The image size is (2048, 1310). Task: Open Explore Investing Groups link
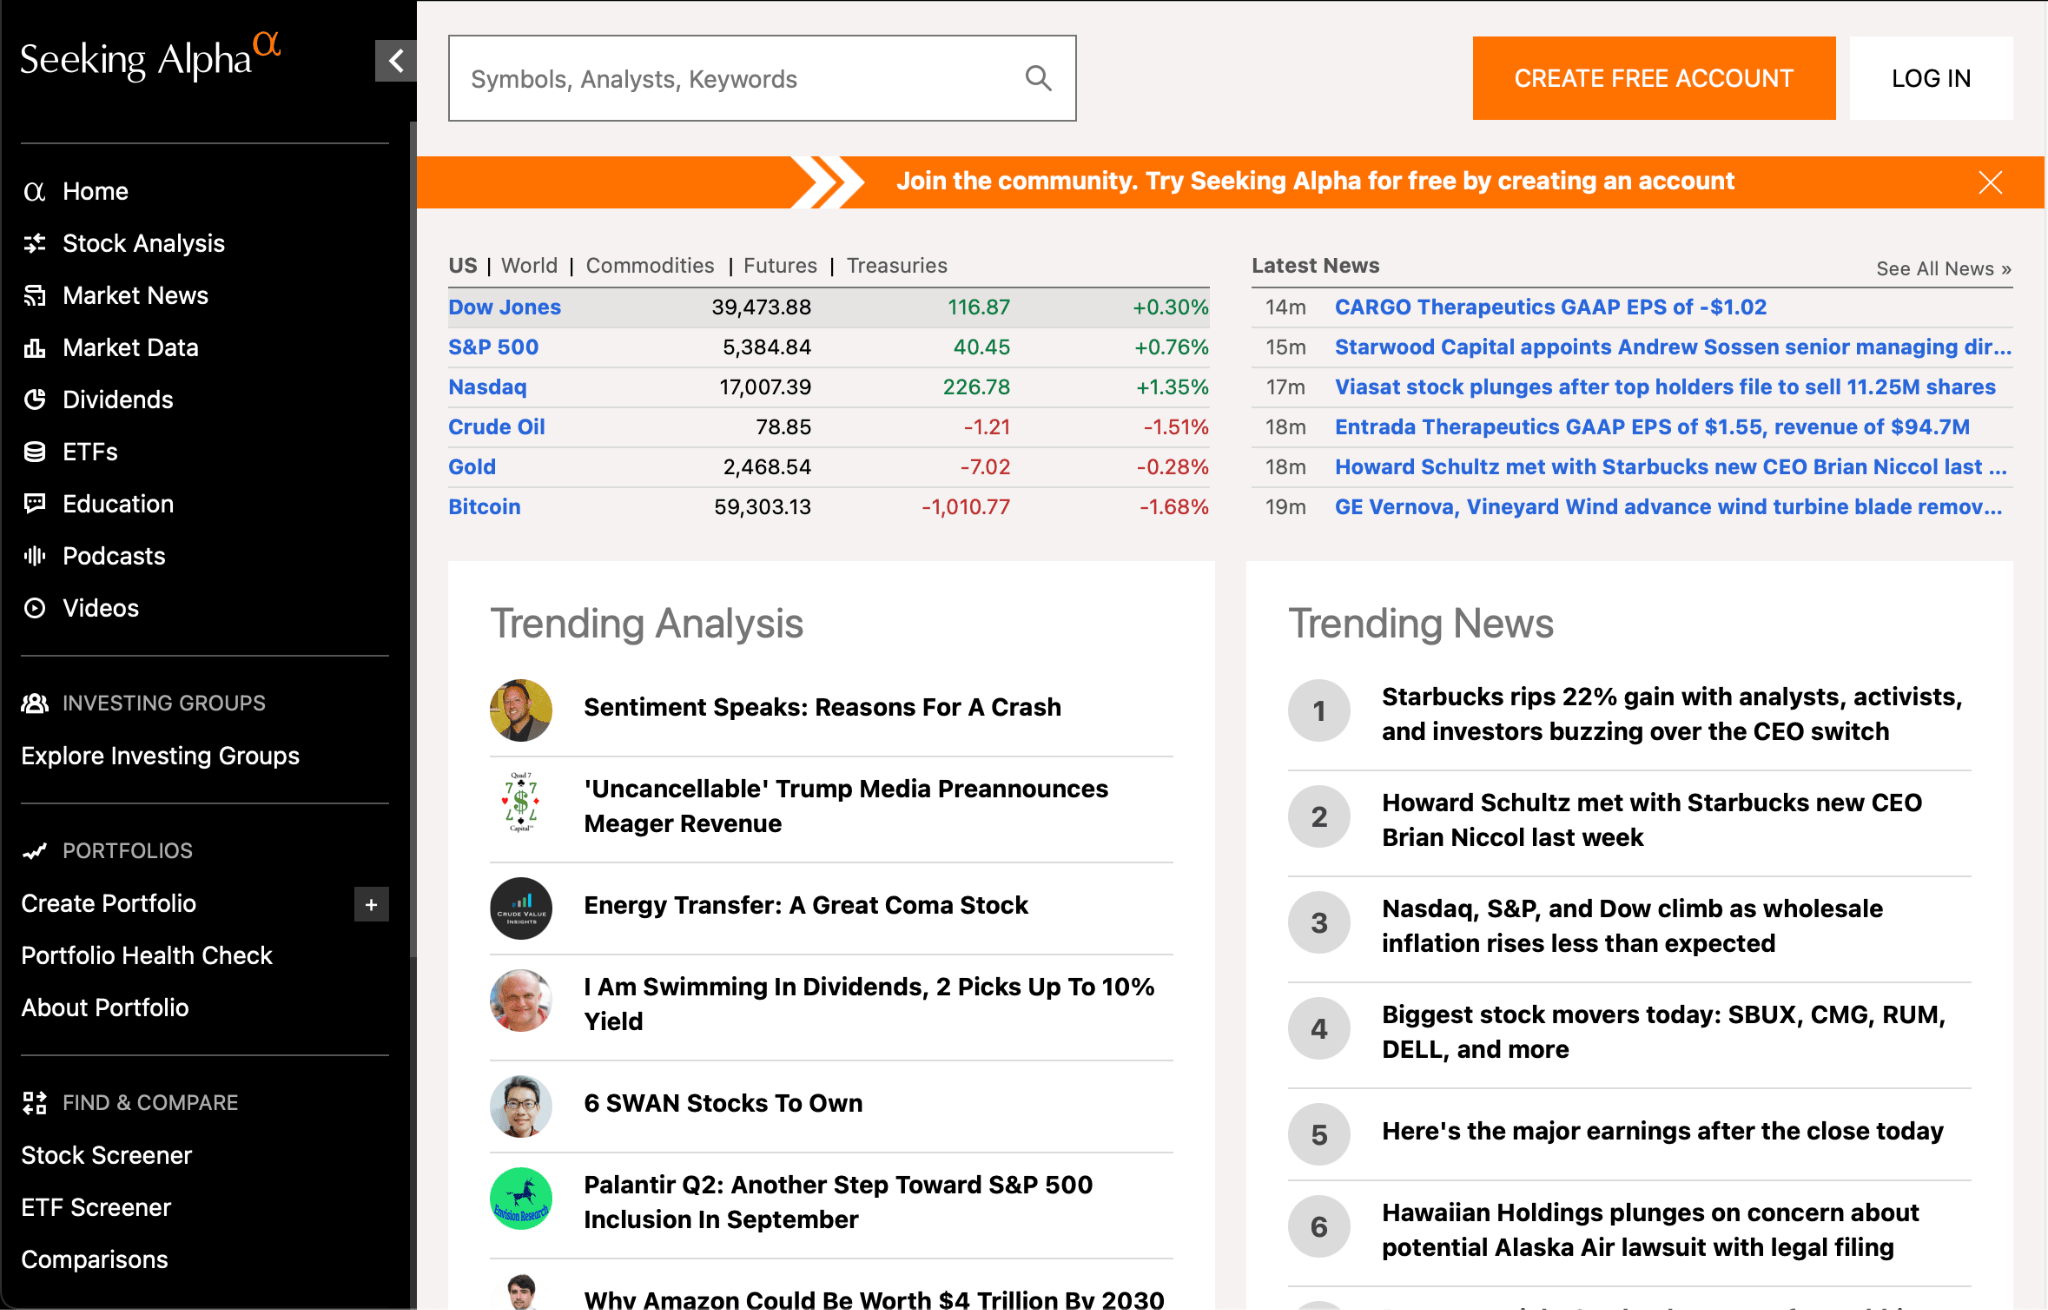pos(160,756)
